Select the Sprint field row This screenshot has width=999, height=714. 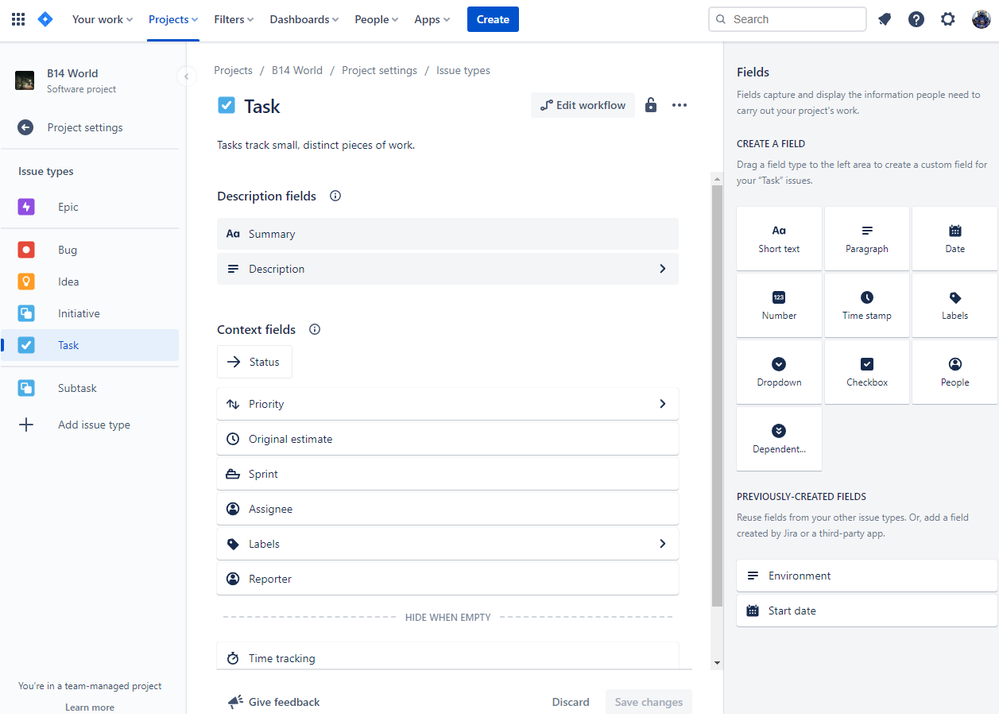pos(447,474)
